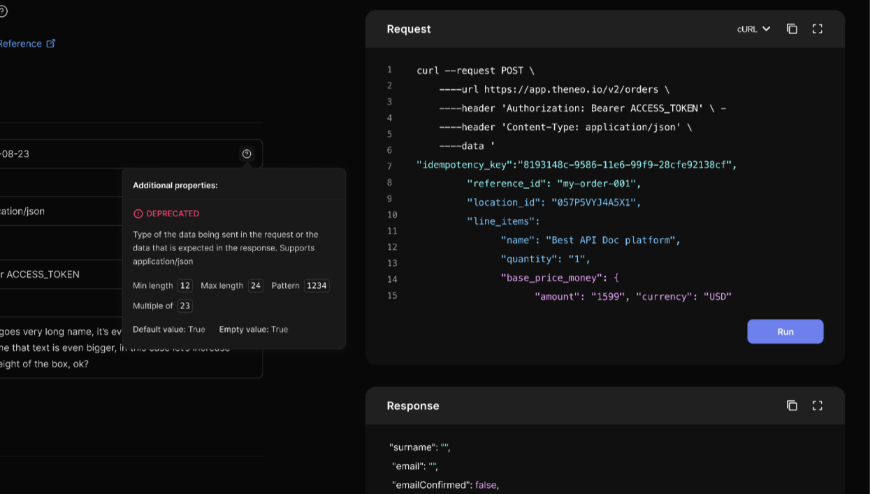Click the Max length value 24 badge
This screenshot has height=494, width=870.
pos(256,286)
